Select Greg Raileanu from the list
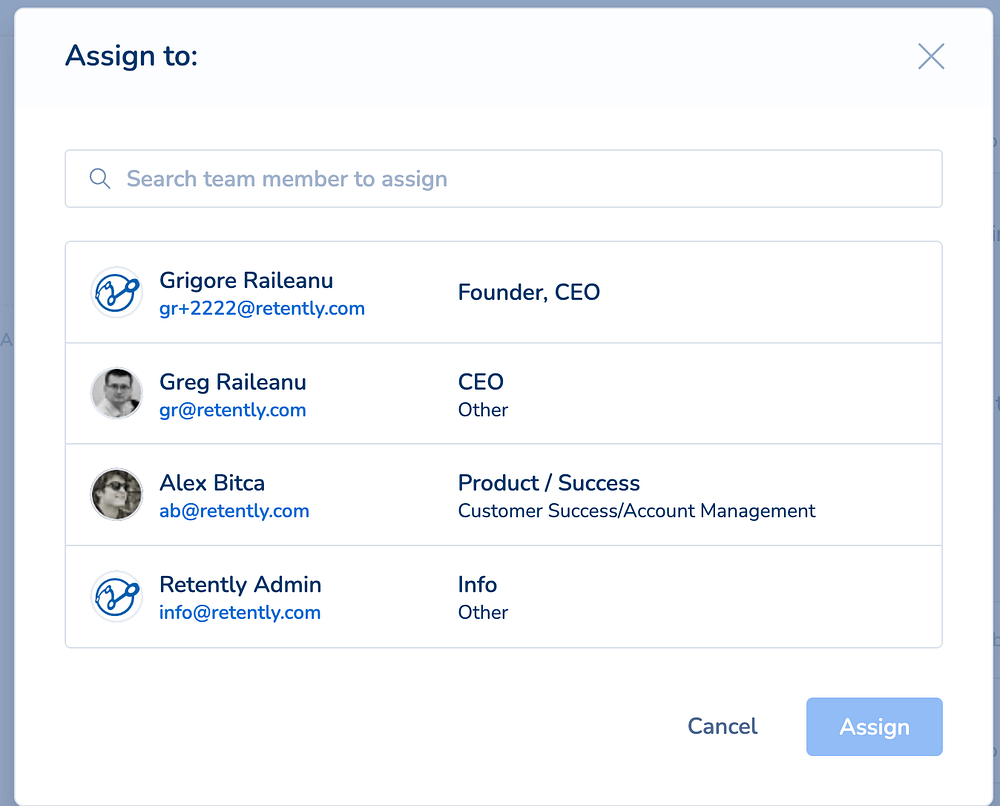This screenshot has width=1000, height=806. (233, 382)
